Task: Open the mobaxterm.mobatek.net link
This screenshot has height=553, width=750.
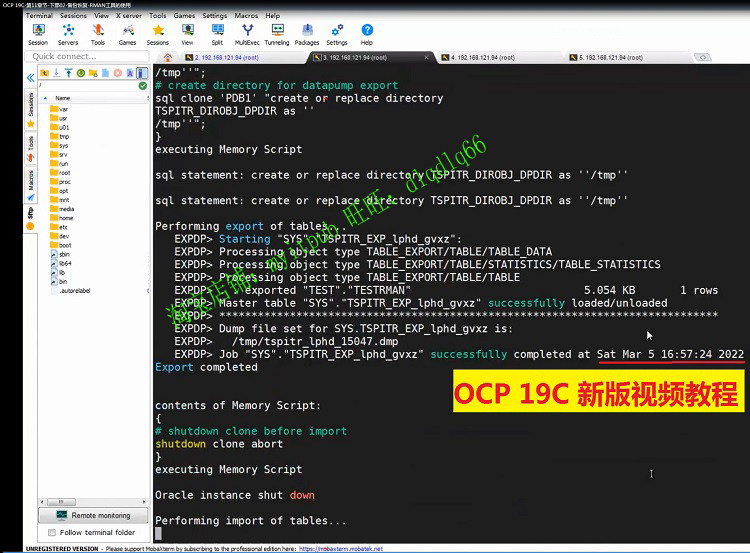Action: click(x=341, y=549)
